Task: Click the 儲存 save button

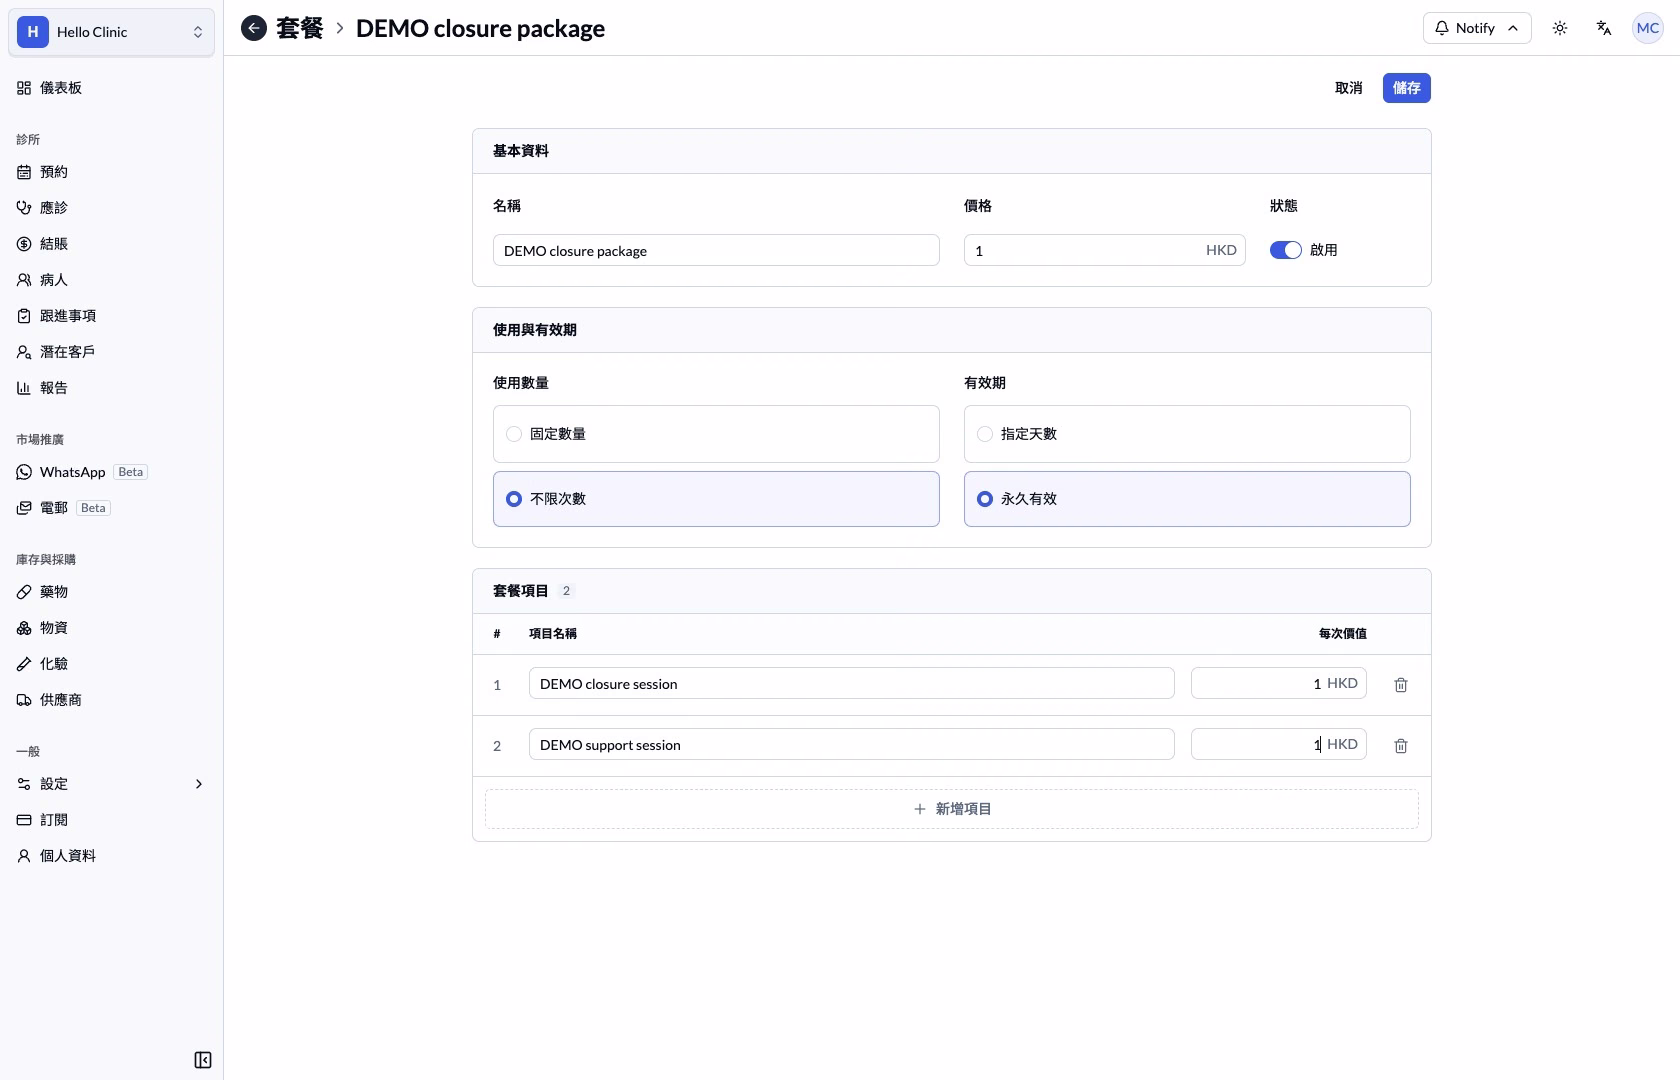Action: click(1407, 88)
